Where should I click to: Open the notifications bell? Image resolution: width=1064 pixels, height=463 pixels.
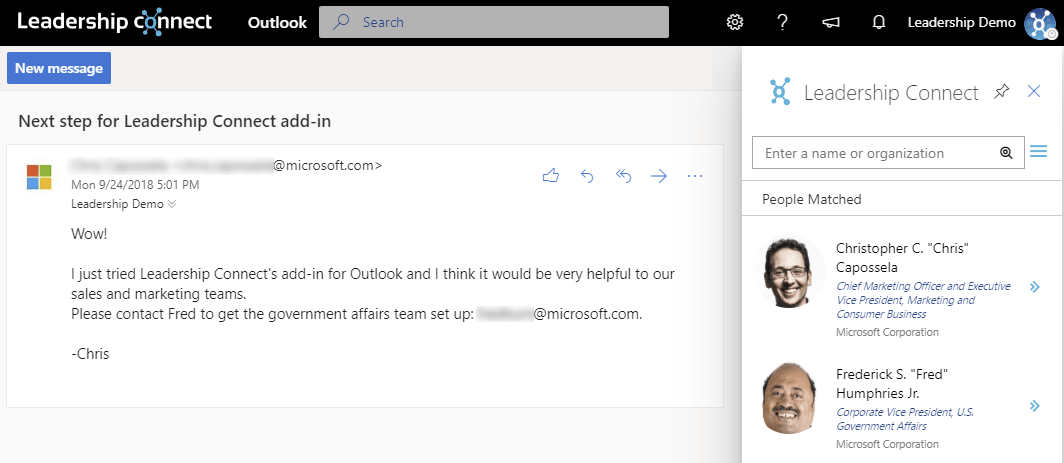(x=879, y=22)
